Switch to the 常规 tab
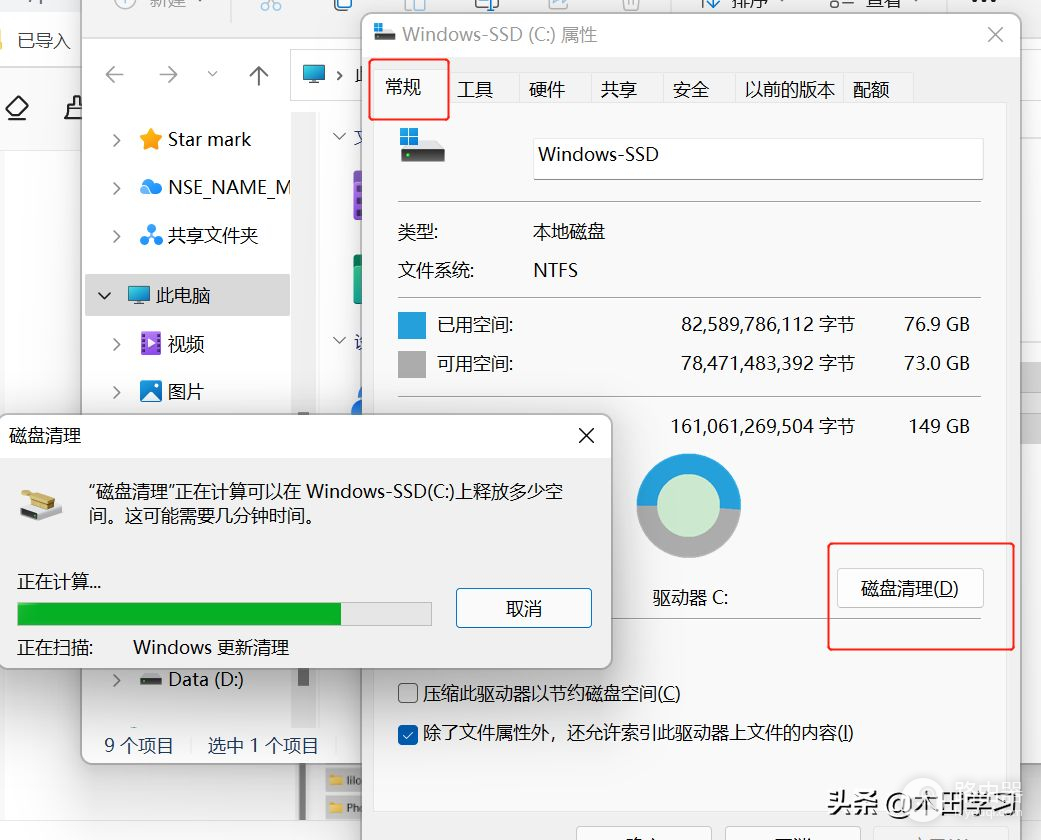Viewport: 1041px width, 840px height. [x=404, y=88]
